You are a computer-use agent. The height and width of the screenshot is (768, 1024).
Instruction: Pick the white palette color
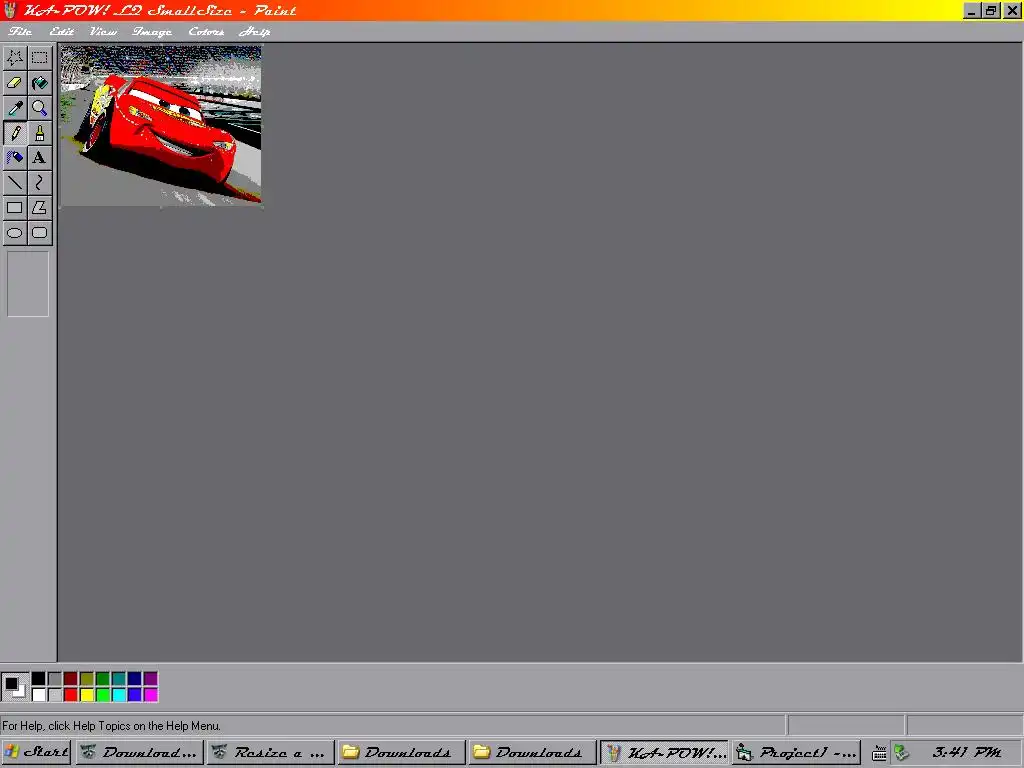point(39,695)
